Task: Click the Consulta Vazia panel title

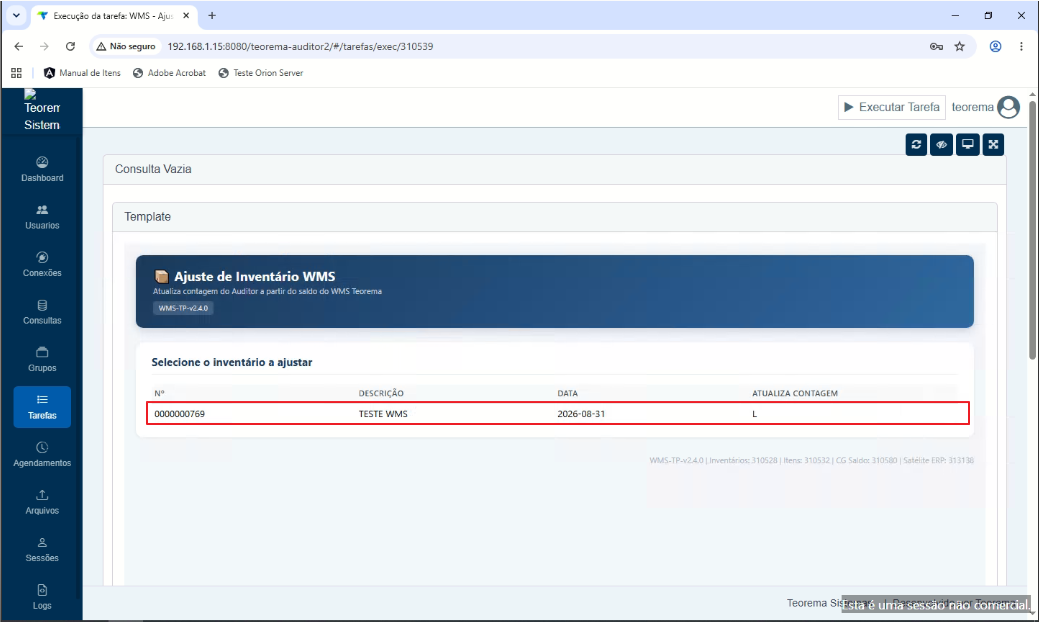Action: pyautogui.click(x=153, y=169)
